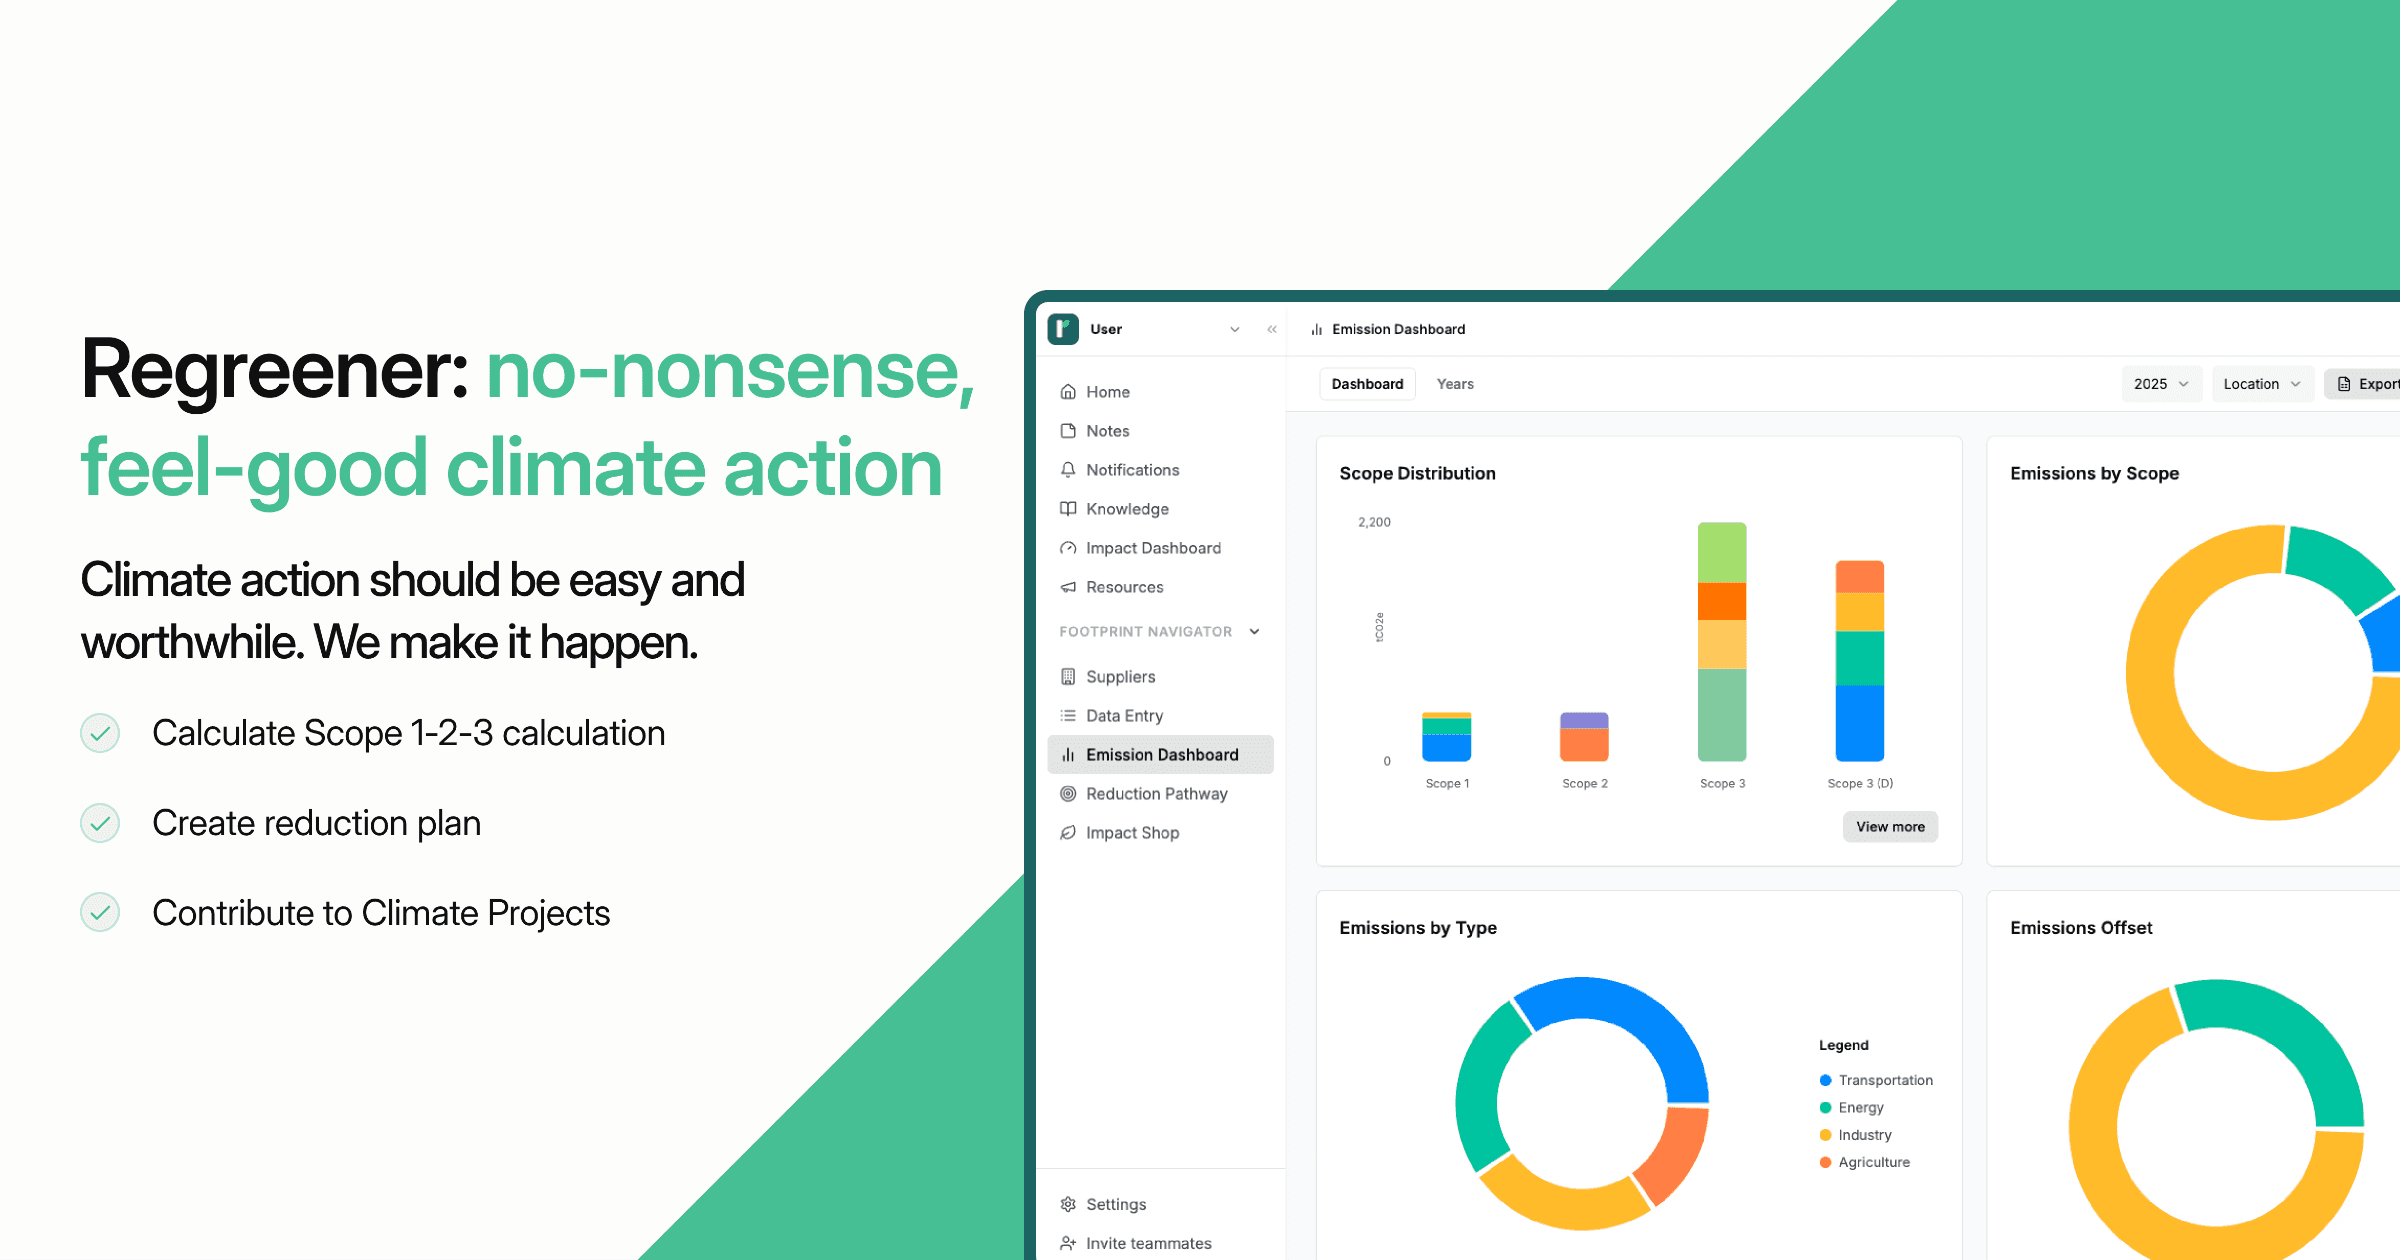Open the 2025 year dropdown
This screenshot has width=2400, height=1260.
point(2161,384)
